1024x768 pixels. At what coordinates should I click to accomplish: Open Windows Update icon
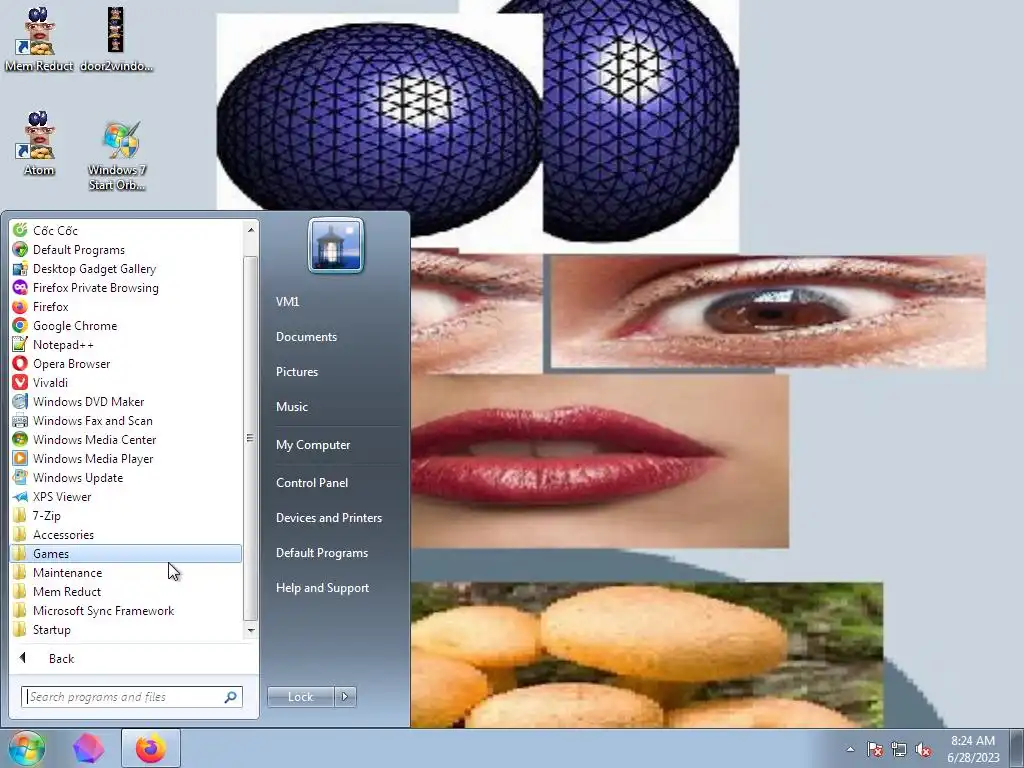point(20,477)
